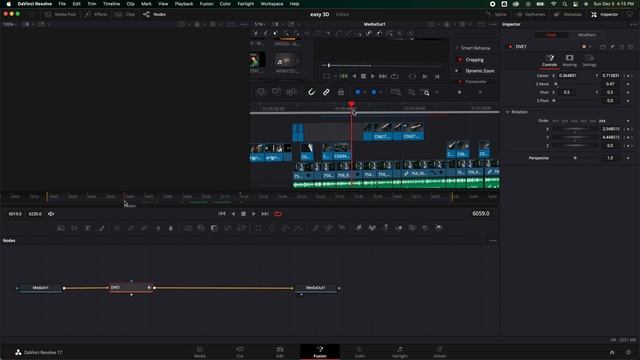Stop playback in Fusion transport controls
Screen dimensions: 640x360
click(x=243, y=213)
